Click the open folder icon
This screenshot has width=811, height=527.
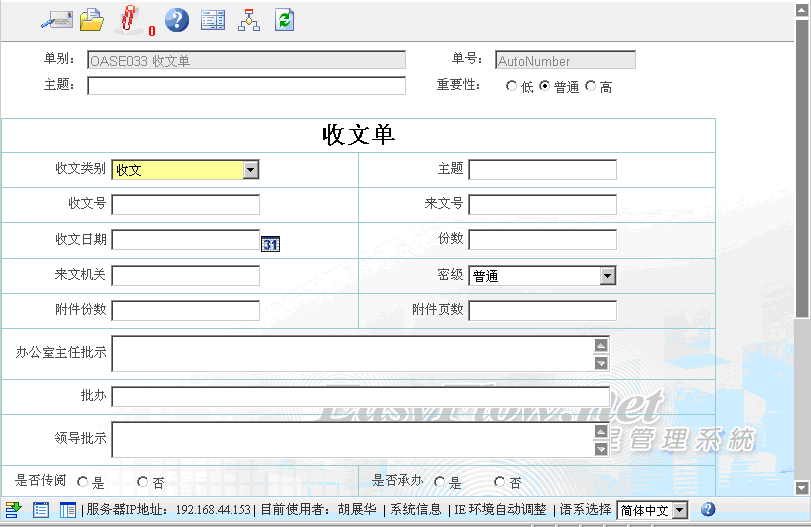pos(92,19)
